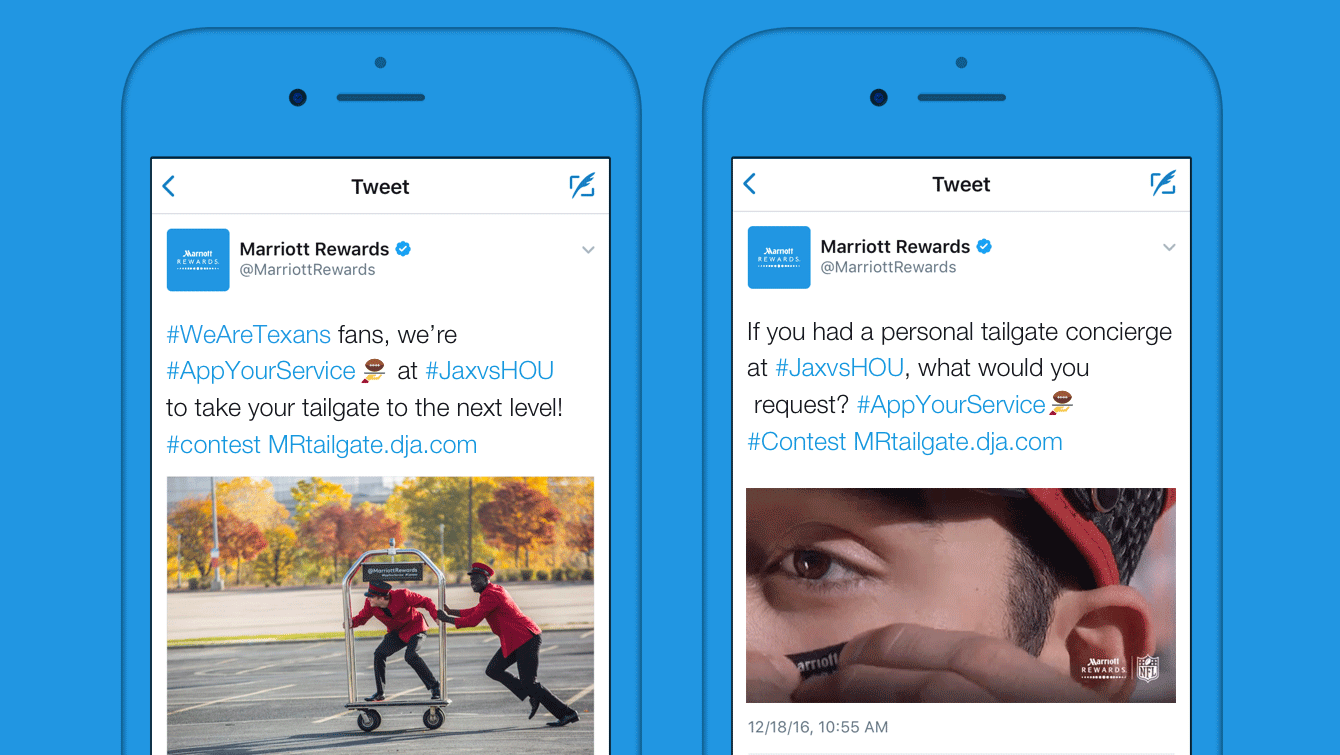Tap back arrow in left phone's Tweet header
Image resolution: width=1340 pixels, height=755 pixels.
168,186
